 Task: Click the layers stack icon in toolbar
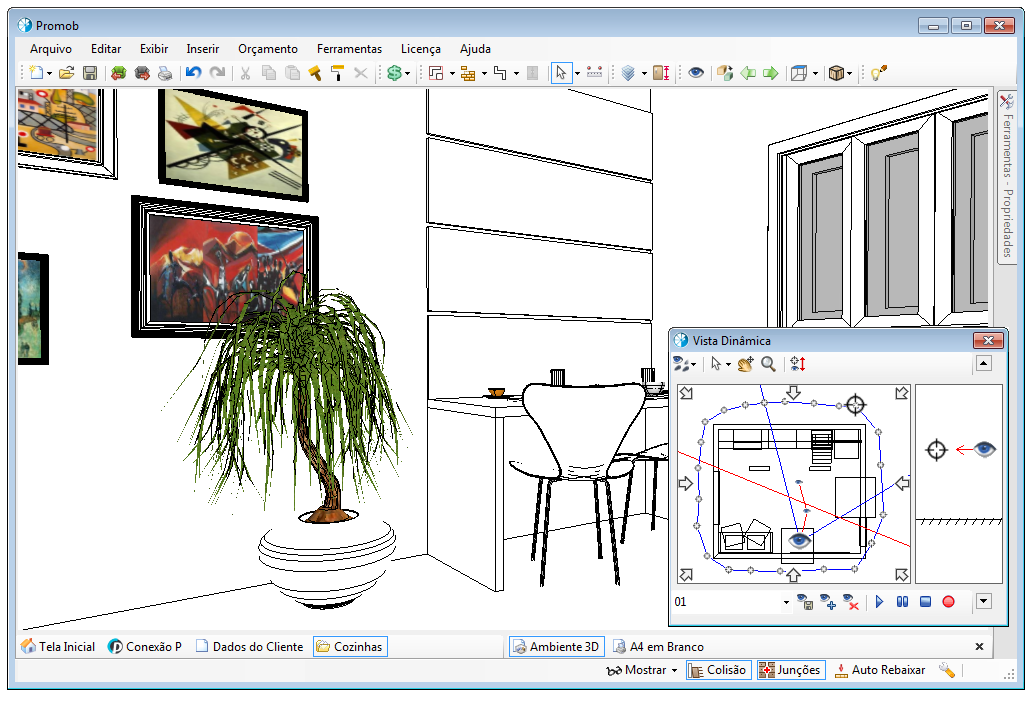(628, 73)
